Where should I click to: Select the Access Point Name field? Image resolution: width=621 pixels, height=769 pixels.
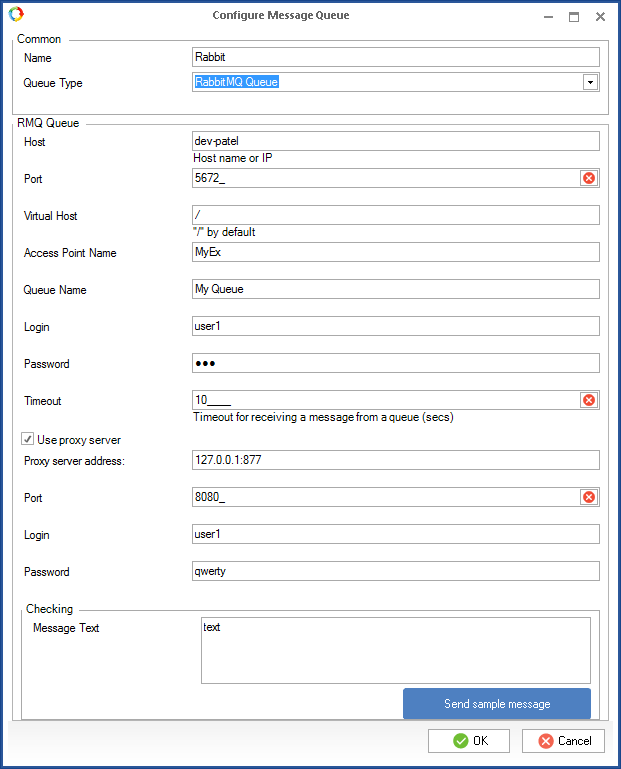(395, 252)
